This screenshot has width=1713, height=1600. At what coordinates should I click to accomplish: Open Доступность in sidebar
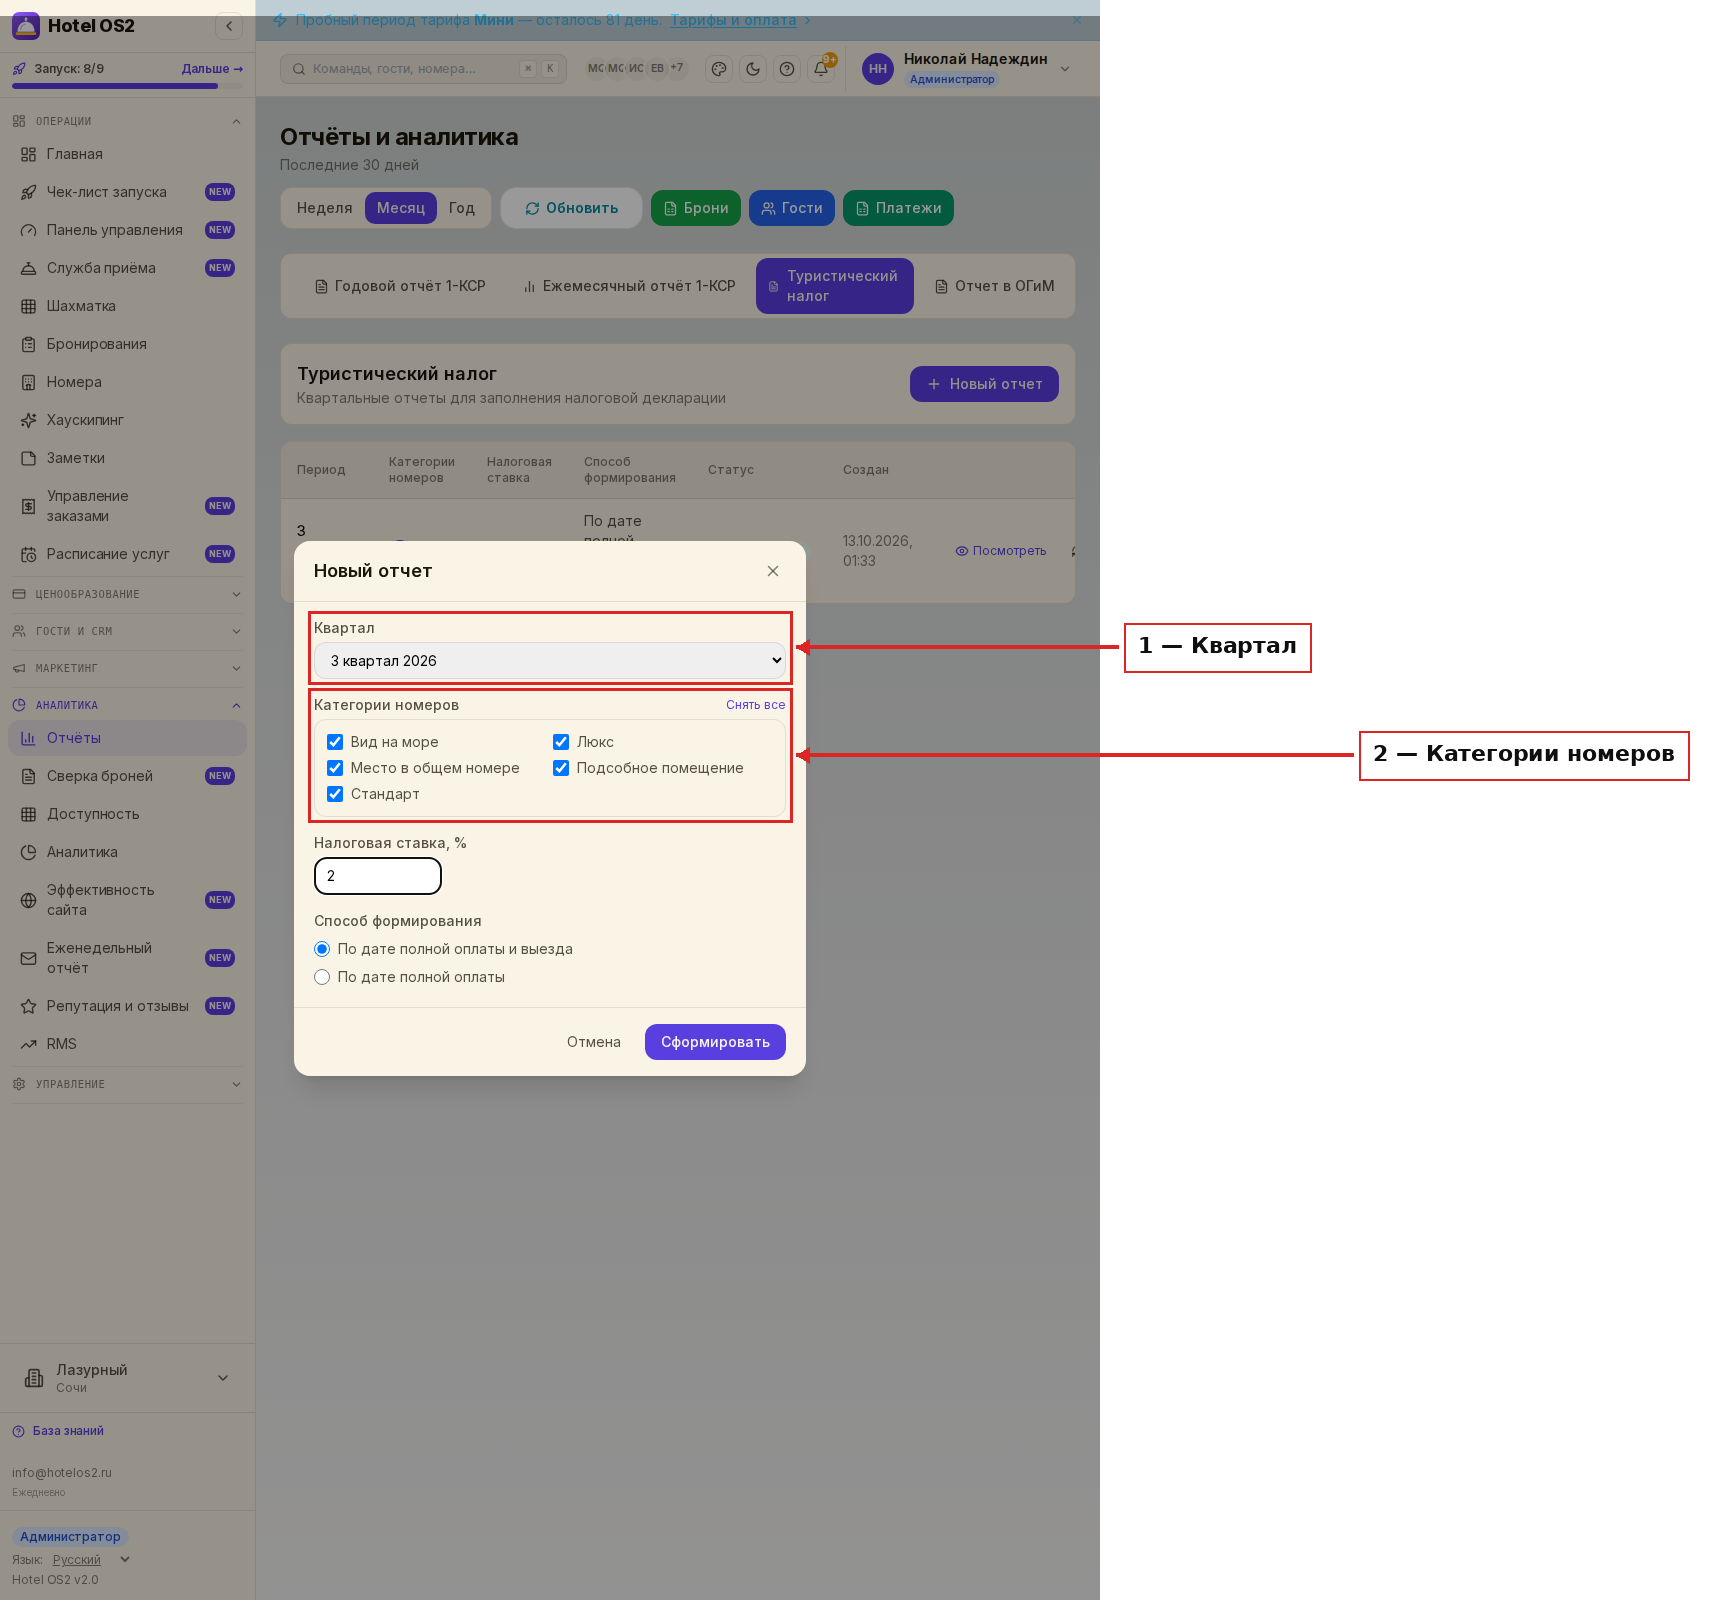pyautogui.click(x=127, y=814)
